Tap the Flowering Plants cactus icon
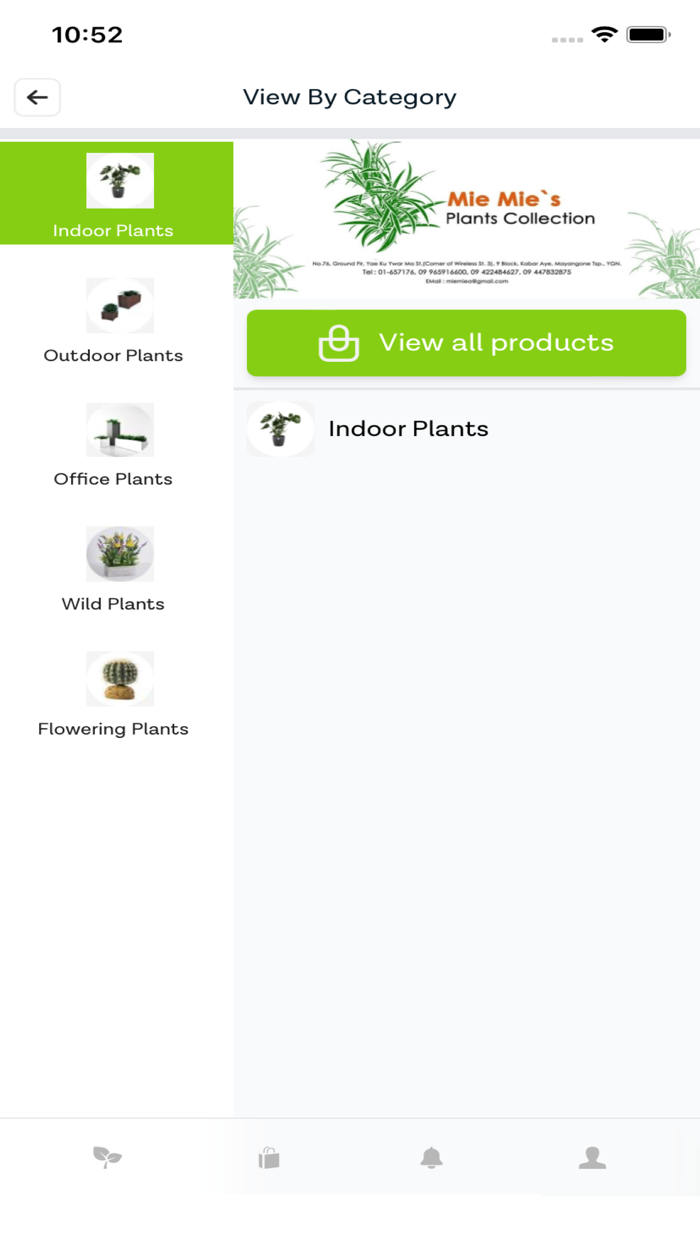The height and width of the screenshot is (1244, 700). tap(120, 678)
